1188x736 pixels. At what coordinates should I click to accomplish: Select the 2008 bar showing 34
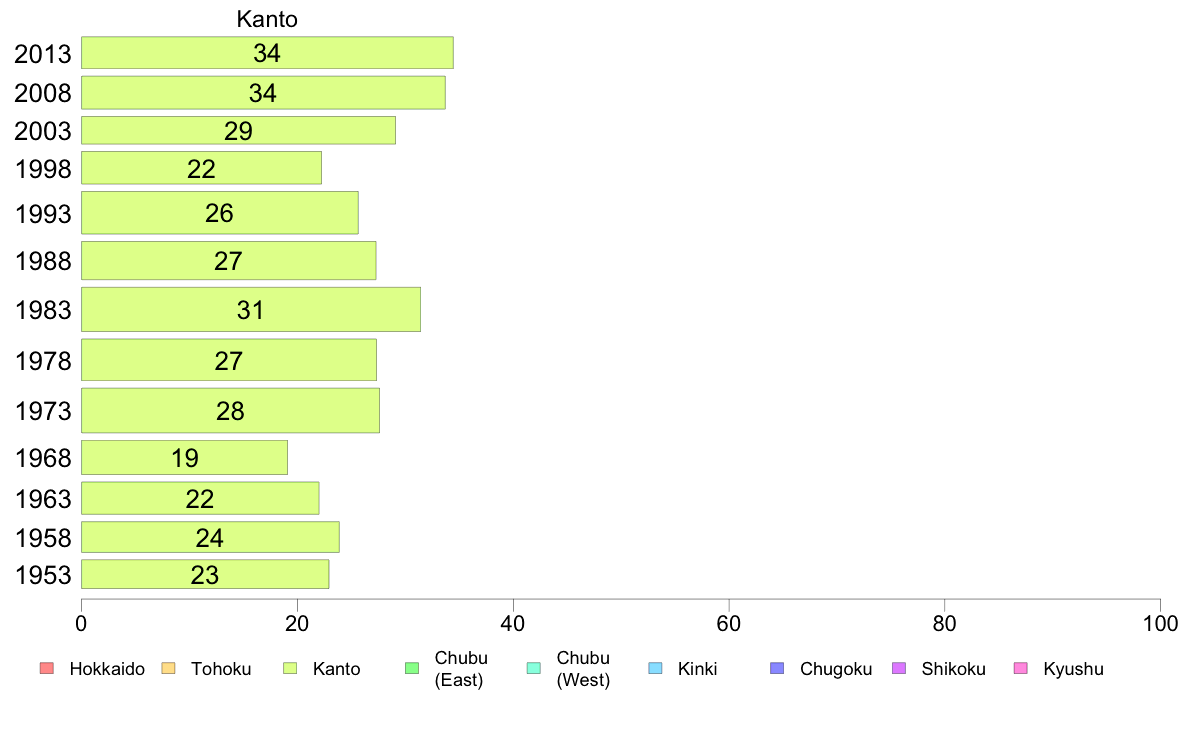click(x=264, y=92)
